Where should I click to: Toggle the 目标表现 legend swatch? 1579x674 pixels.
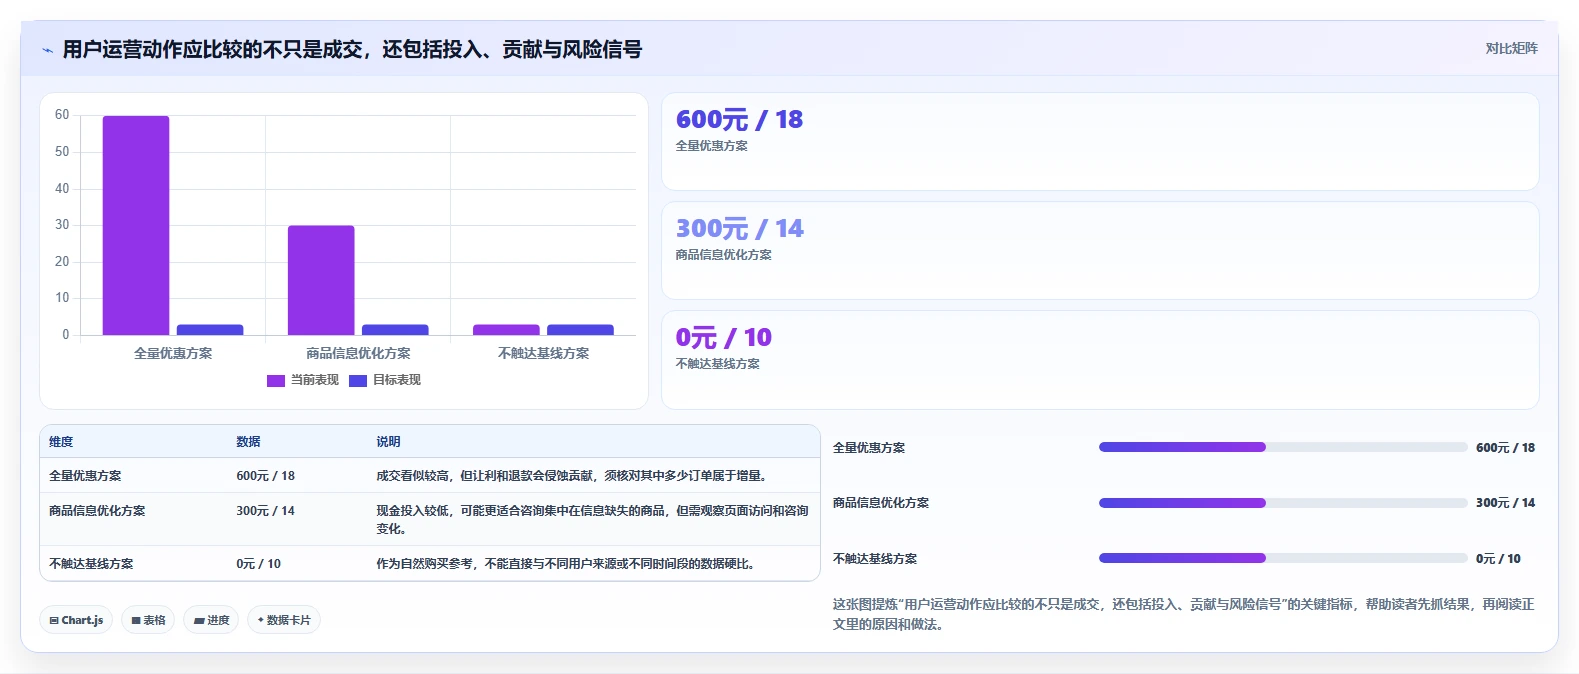pyautogui.click(x=358, y=380)
